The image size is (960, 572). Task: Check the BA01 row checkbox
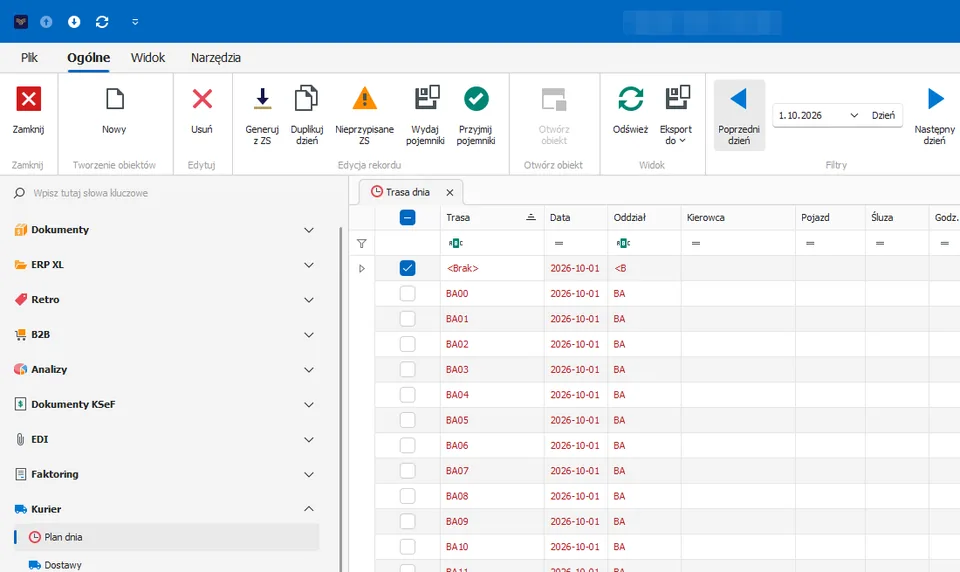[407, 318]
